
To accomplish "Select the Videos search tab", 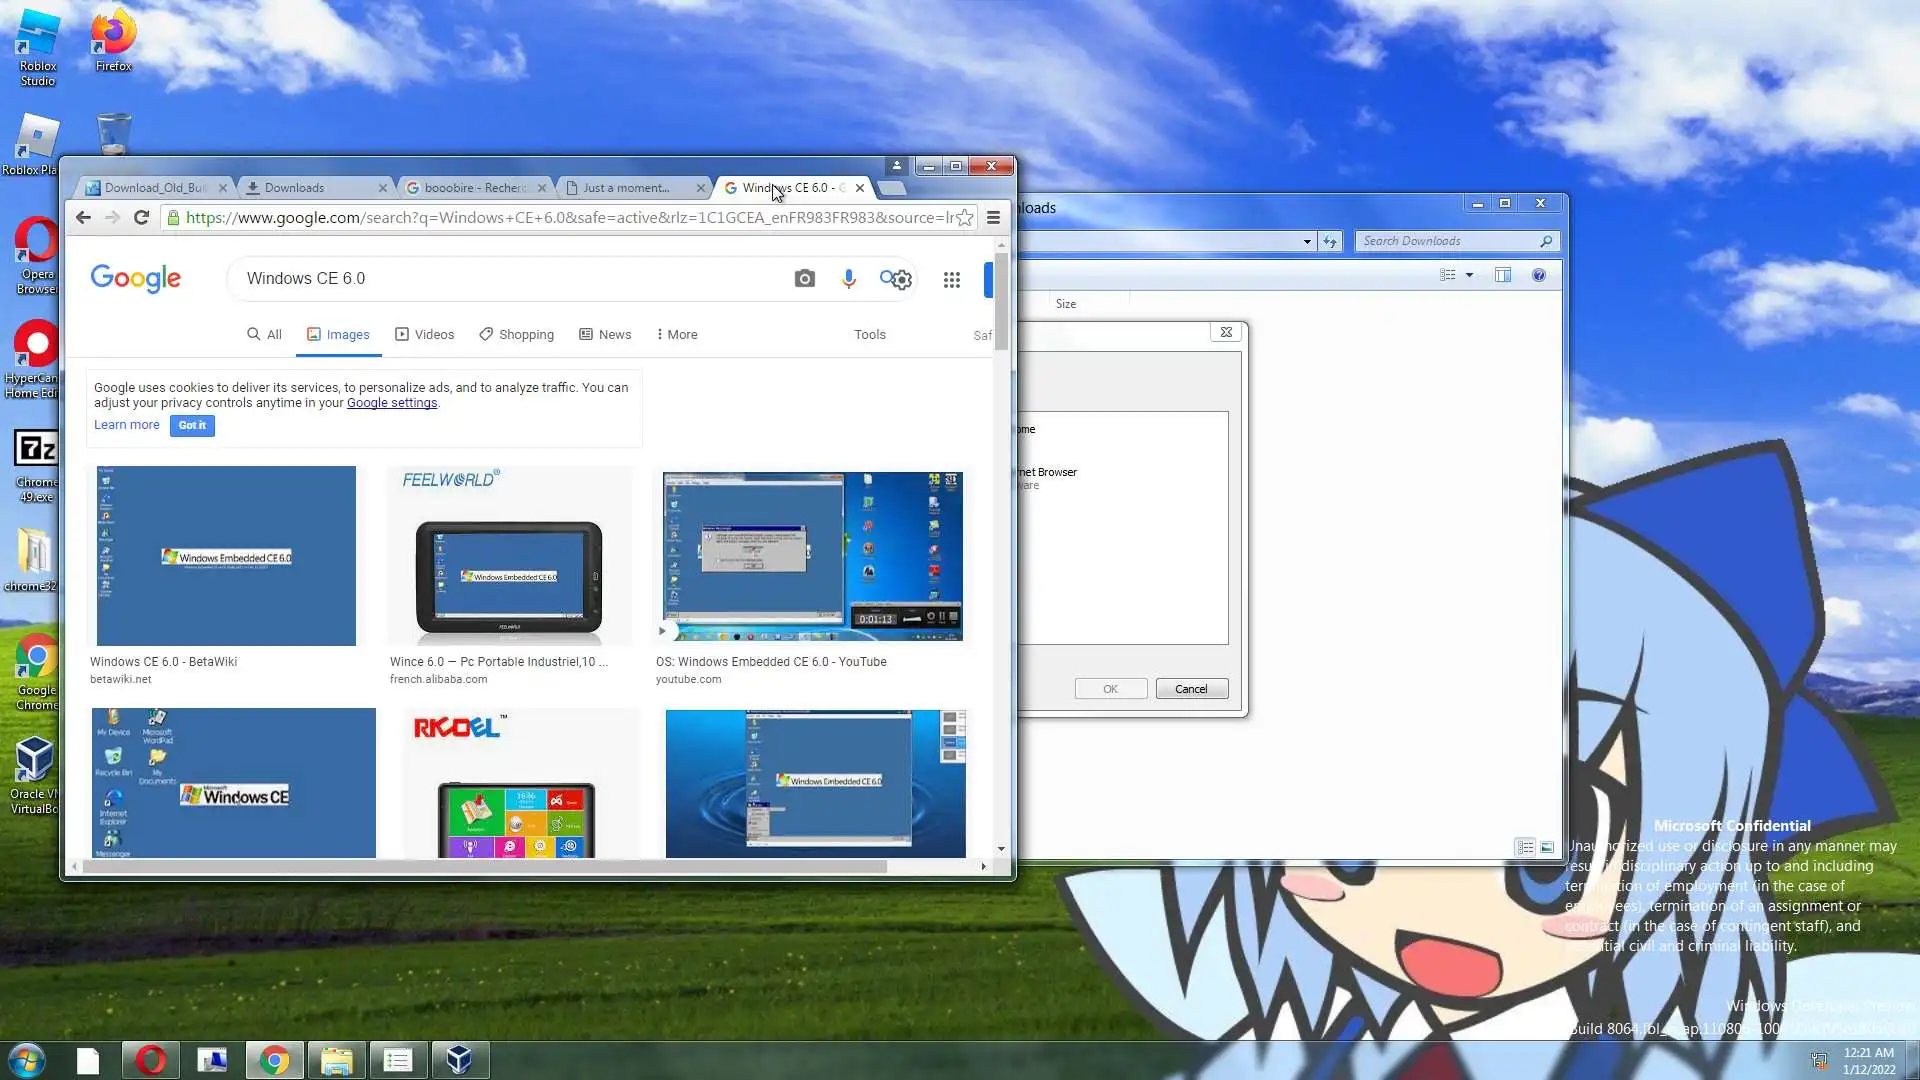I will 424,334.
